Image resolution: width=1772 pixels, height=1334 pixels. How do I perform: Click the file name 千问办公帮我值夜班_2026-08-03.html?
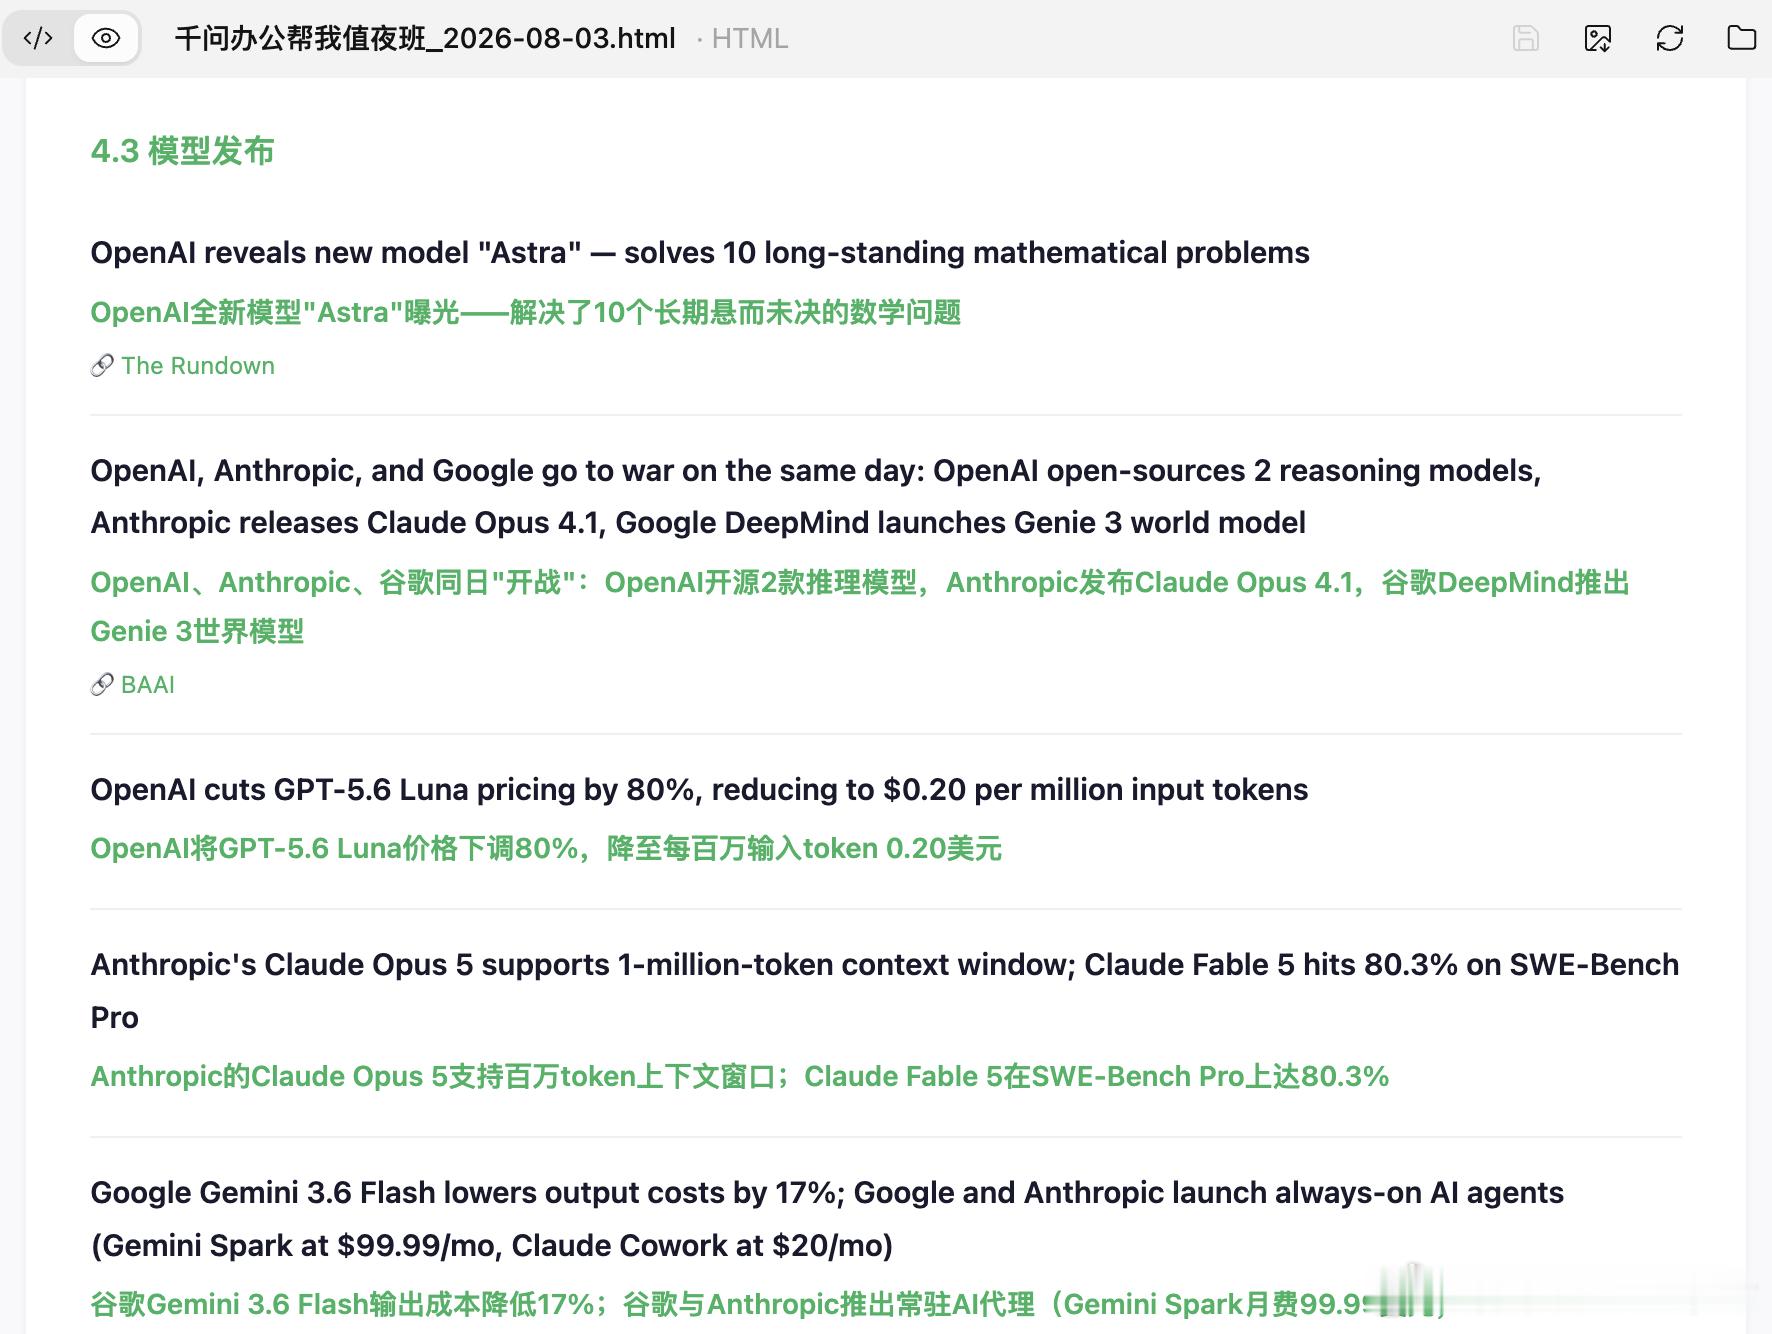425,39
